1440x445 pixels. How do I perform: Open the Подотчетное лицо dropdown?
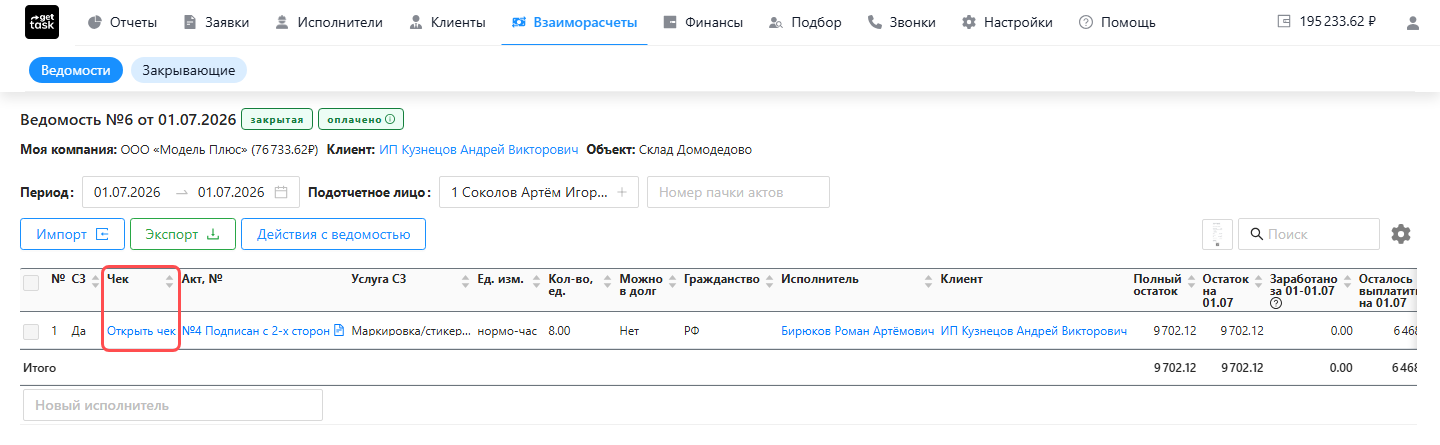click(x=539, y=192)
